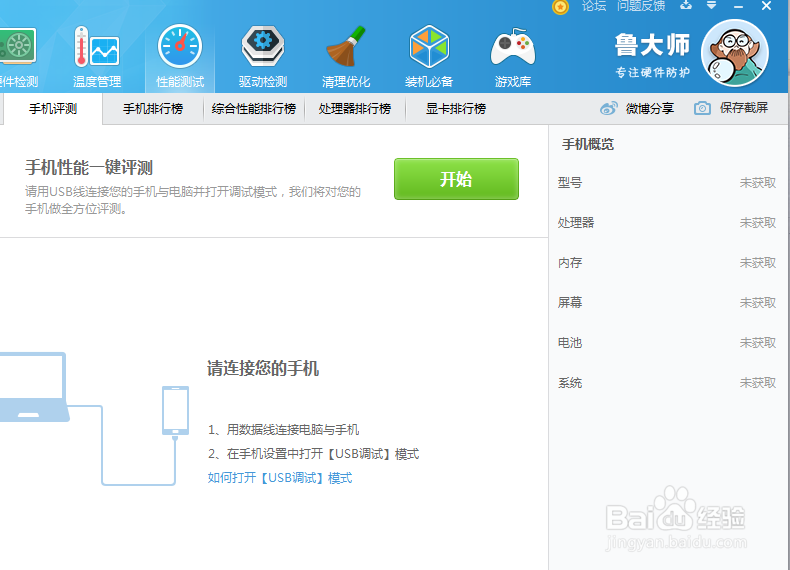Open 游戏库 gamepad icon
790x570 pixels.
pos(512,47)
